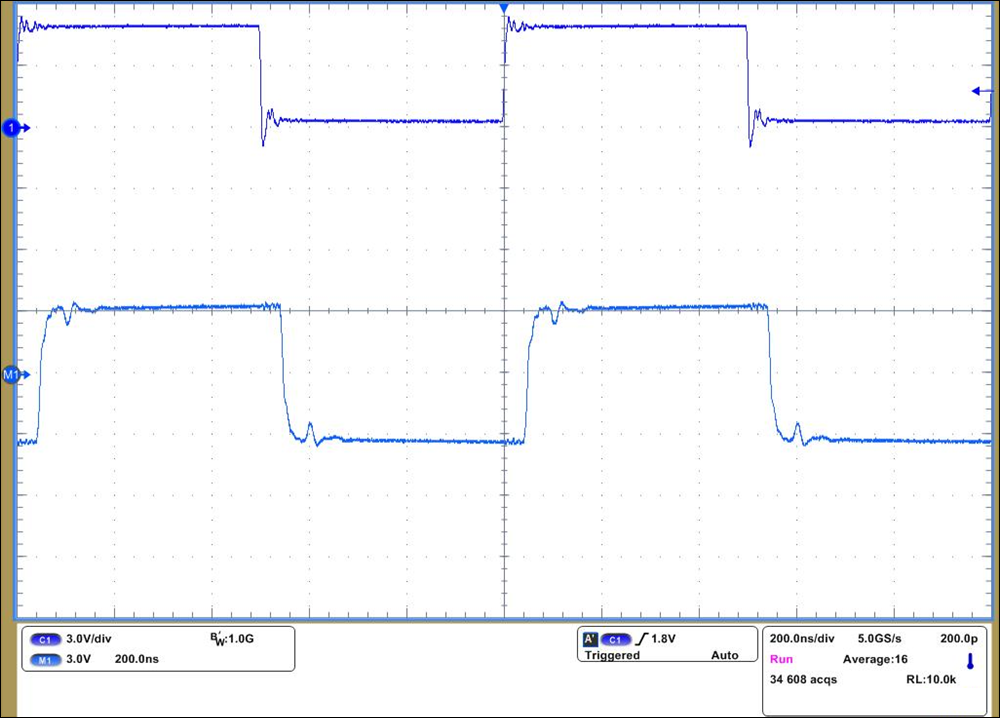Screen dimensions: 1000x718
Task: Click the Average:16 acquisition mode readout
Action: [x=876, y=660]
